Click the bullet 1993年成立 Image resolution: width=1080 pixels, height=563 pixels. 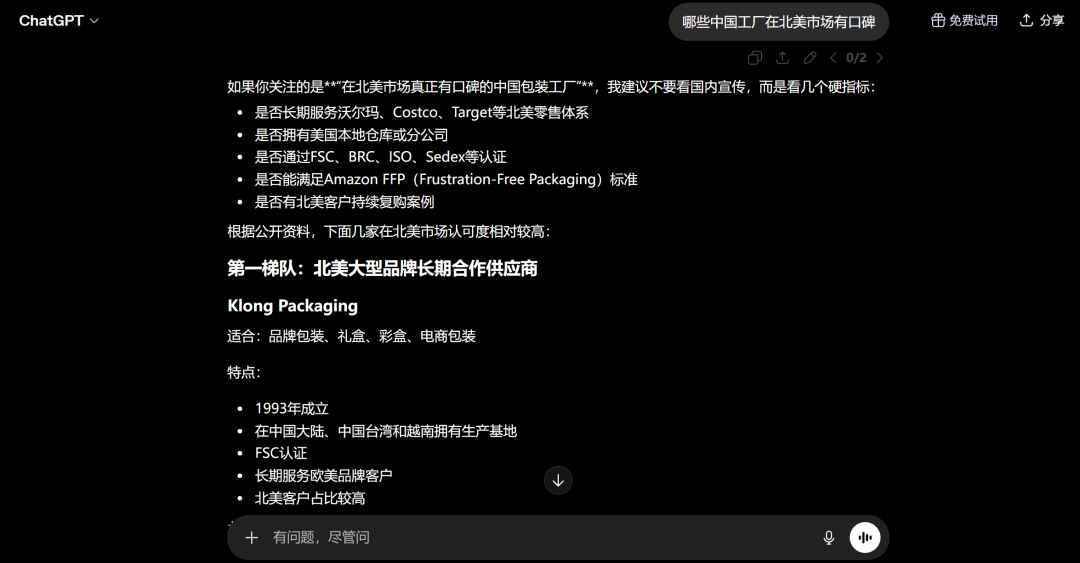pos(291,409)
